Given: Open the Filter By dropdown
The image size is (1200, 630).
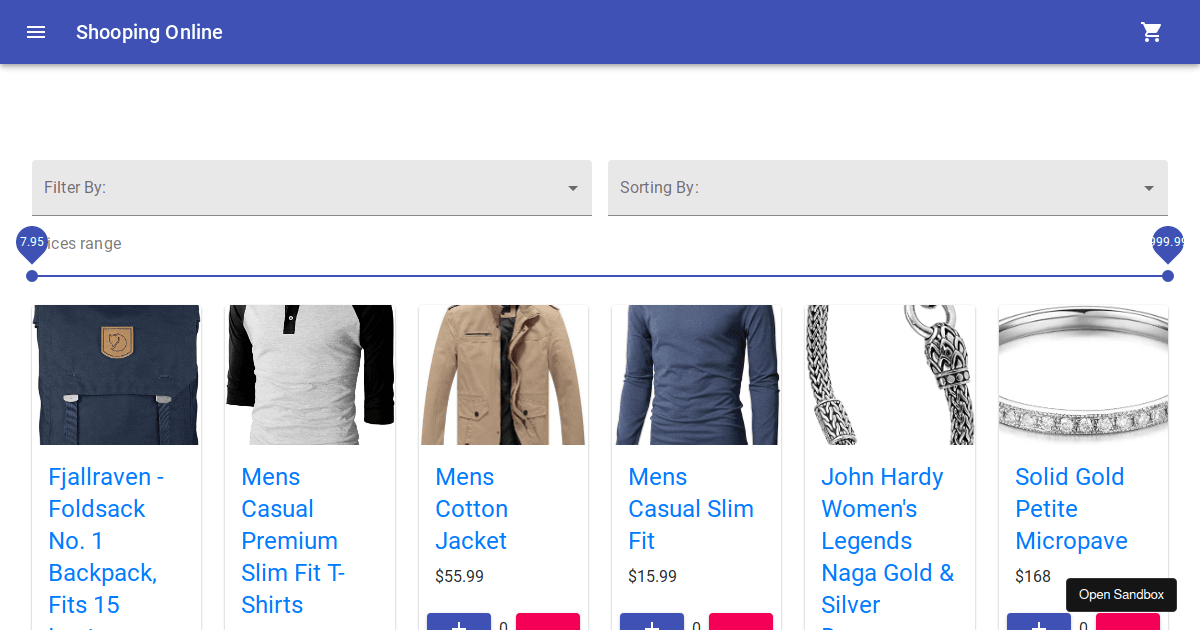Looking at the screenshot, I should [x=311, y=187].
